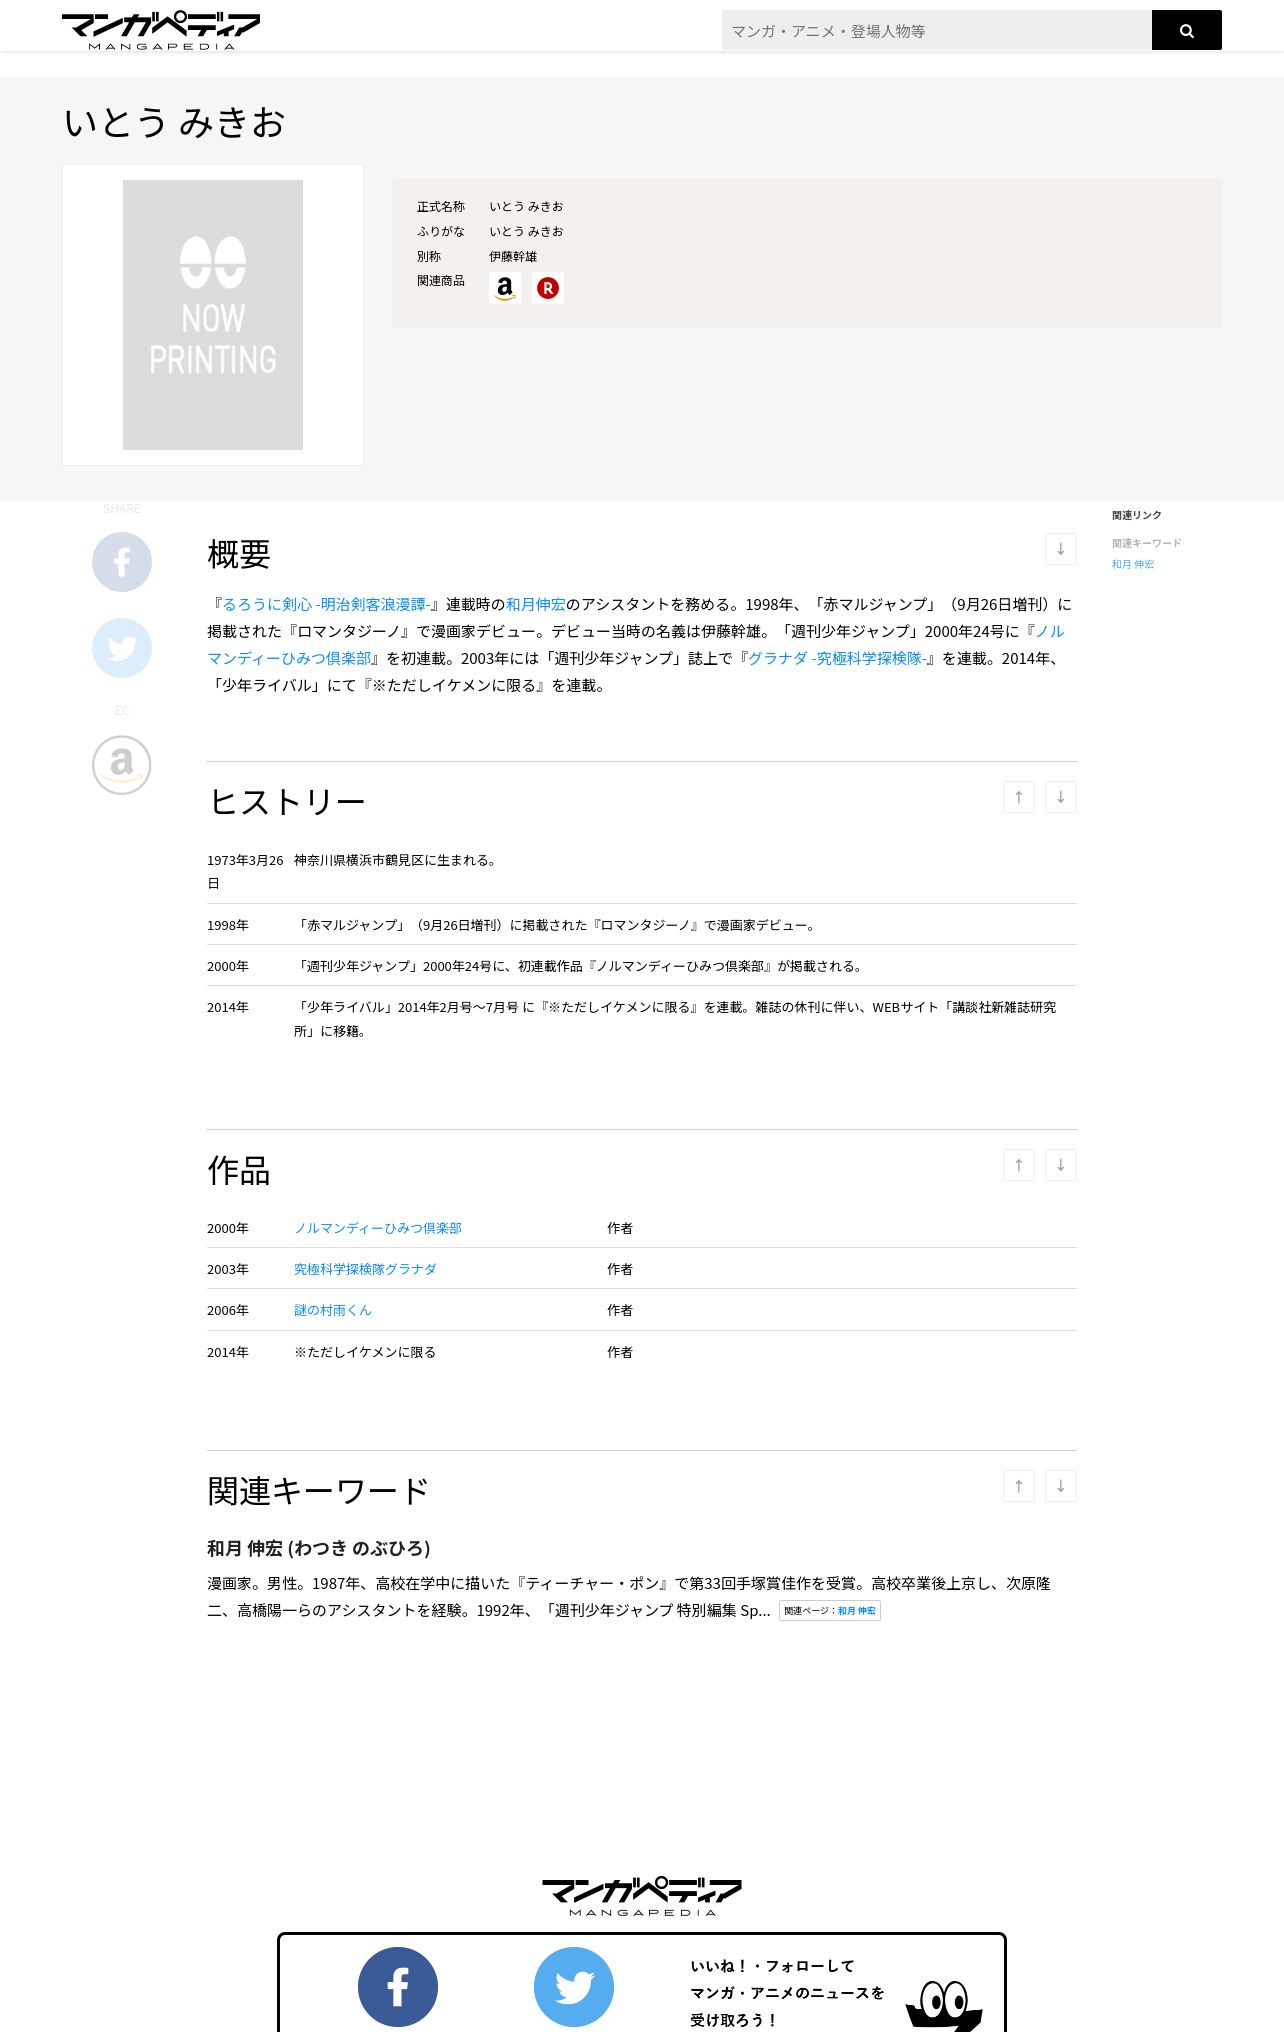Jump up from the ヒストリー section
Image resolution: width=1284 pixels, height=2032 pixels.
coord(1019,797)
